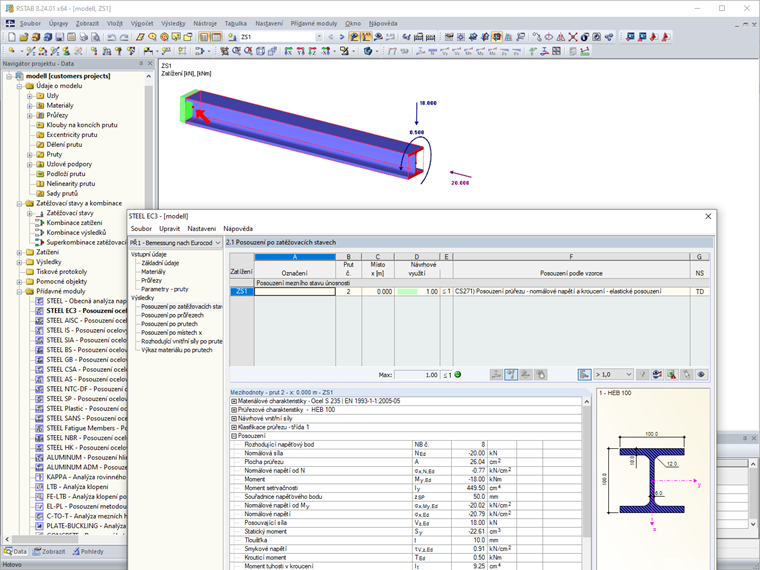Expand the Uzly tree node

[x=30, y=96]
